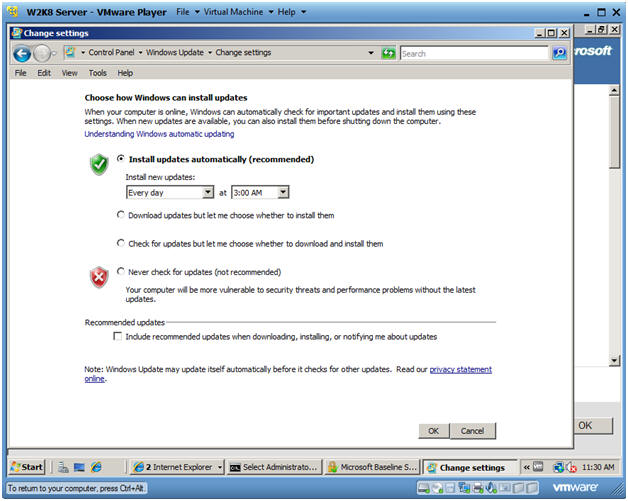Select Never check for updates option

[120, 272]
